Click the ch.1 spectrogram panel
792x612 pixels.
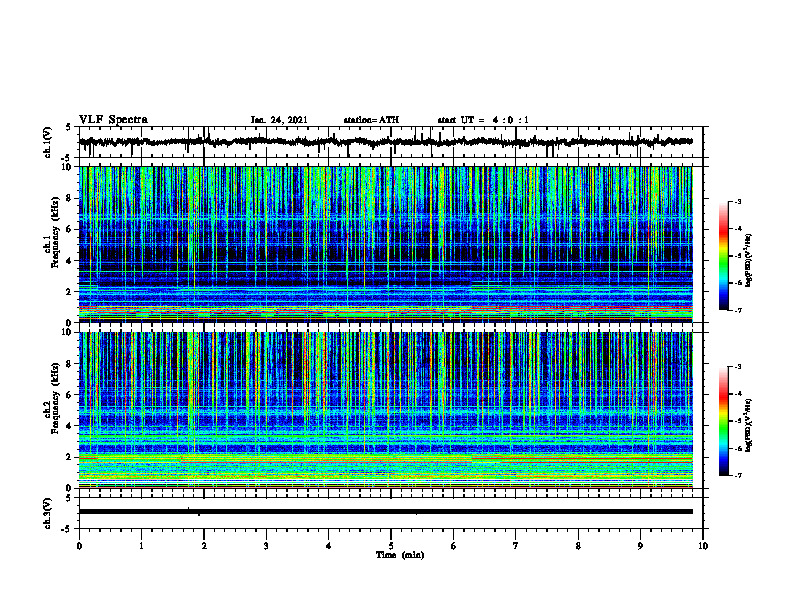pos(386,244)
